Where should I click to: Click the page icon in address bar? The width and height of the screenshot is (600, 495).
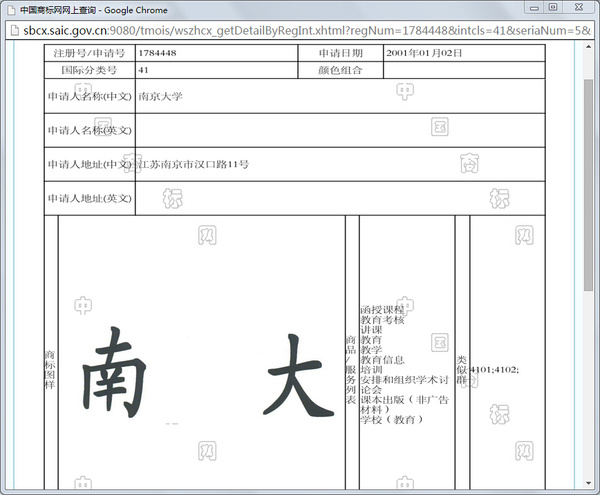pyautogui.click(x=14, y=30)
